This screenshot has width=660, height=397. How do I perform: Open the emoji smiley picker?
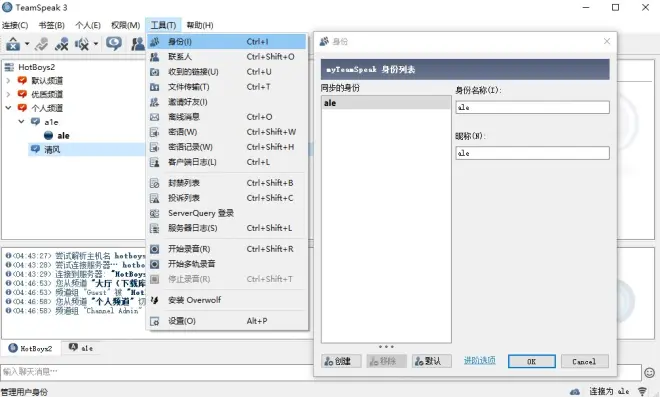pyautogui.click(x=649, y=373)
